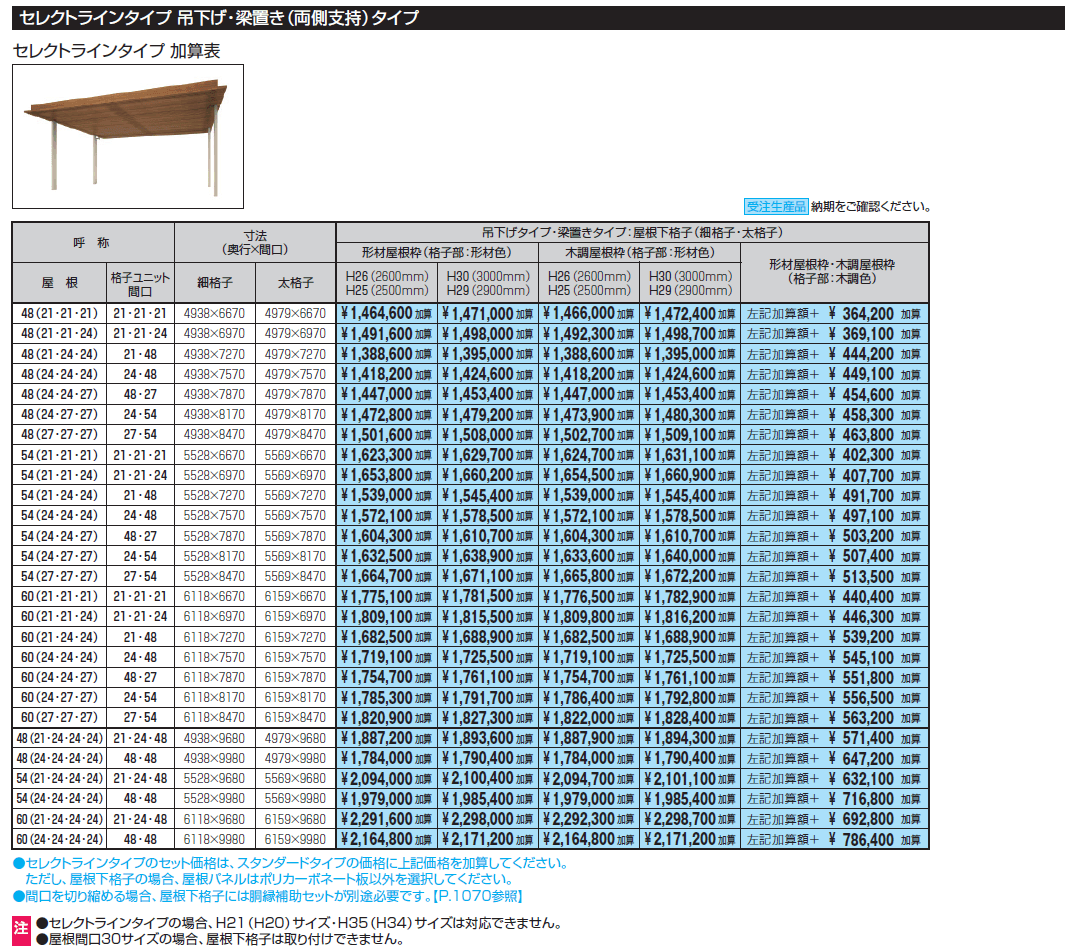Select the 太格子 column header
Viewport: 1070px width, 951px height.
tap(296, 283)
